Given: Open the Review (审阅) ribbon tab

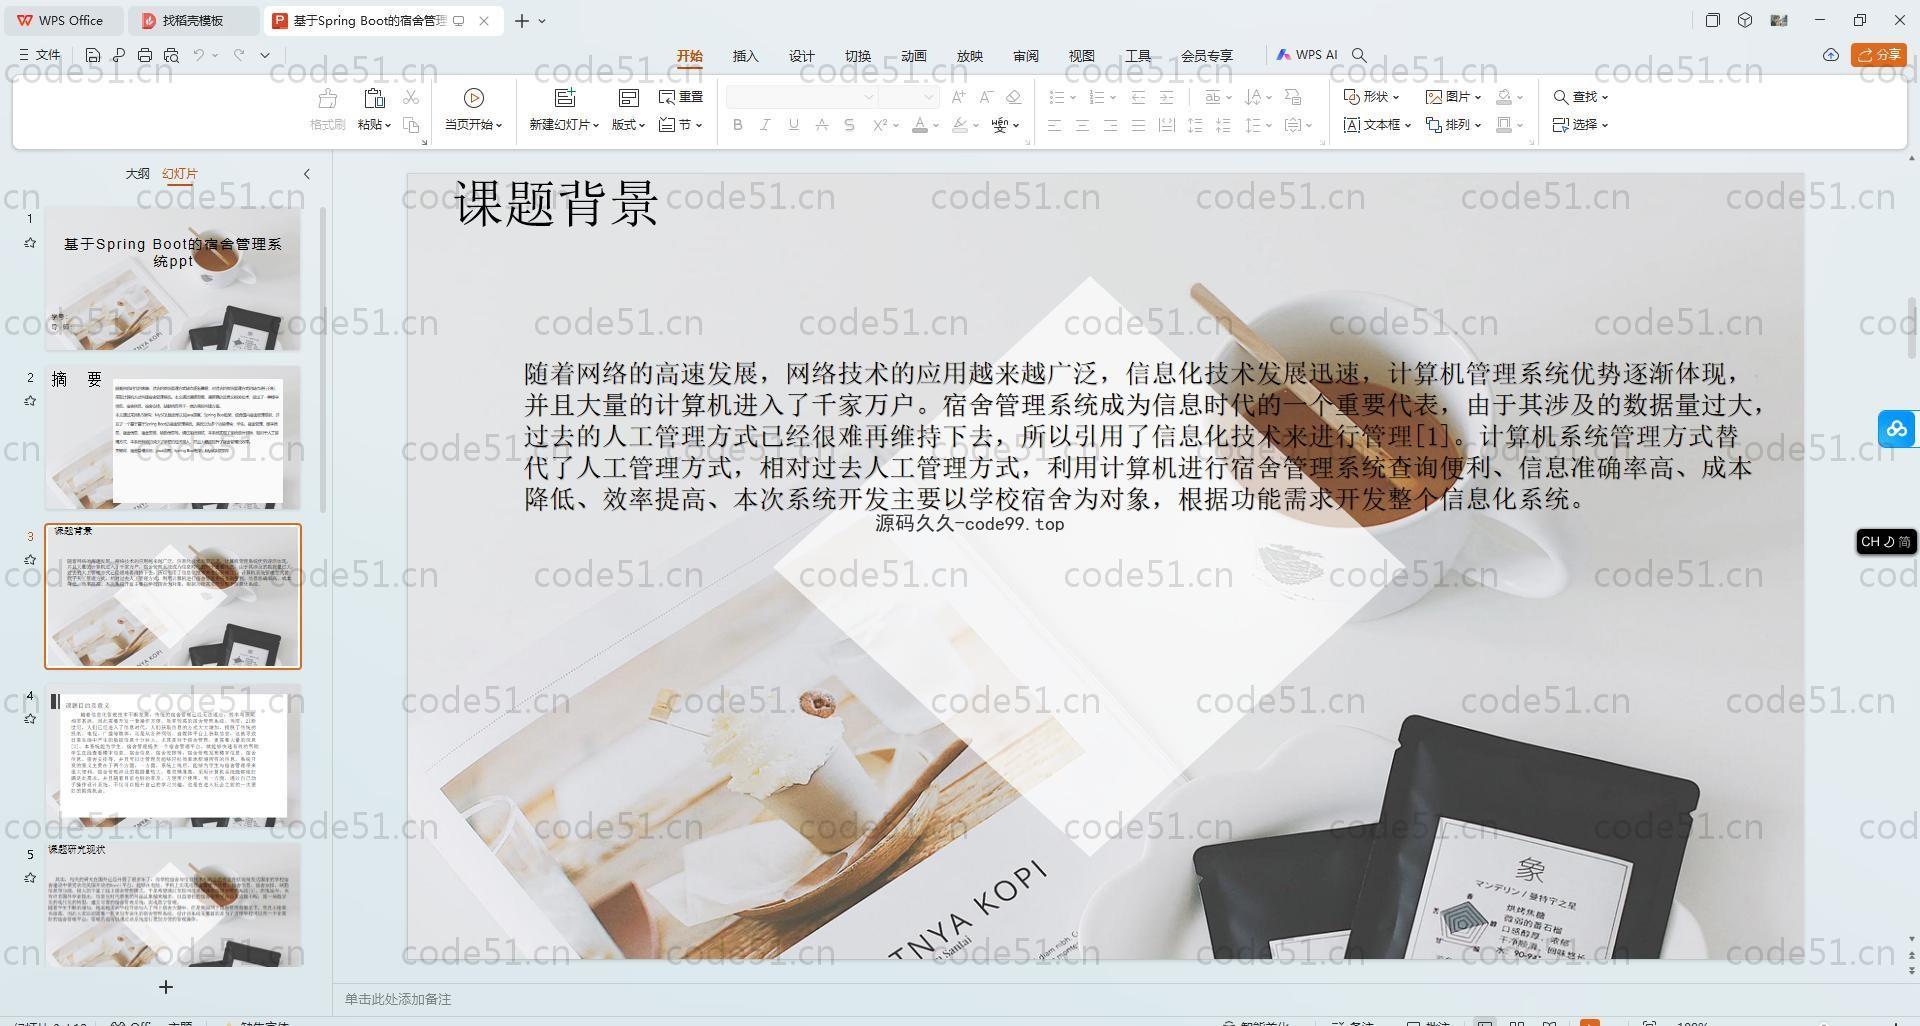Looking at the screenshot, I should click(x=1025, y=56).
